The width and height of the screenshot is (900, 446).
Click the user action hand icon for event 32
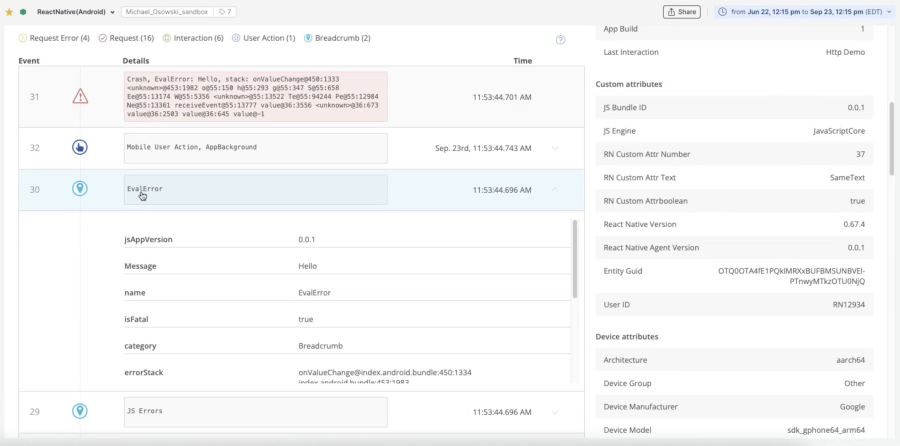pos(80,147)
